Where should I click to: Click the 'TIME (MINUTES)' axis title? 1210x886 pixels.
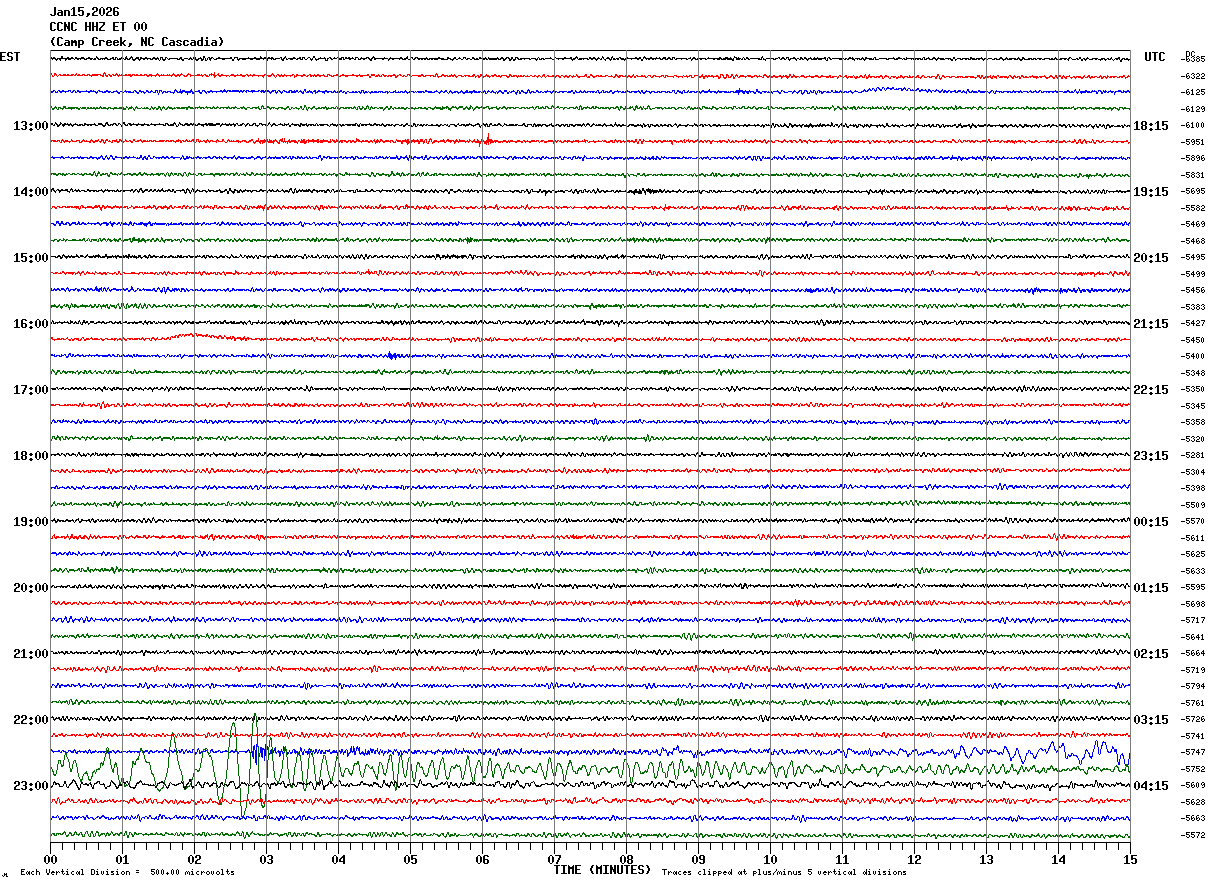602,870
